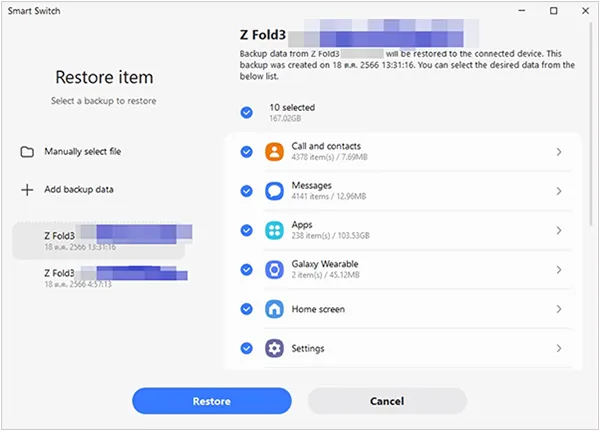Image resolution: width=600 pixels, height=431 pixels.
Task: Expand the Call and contacts chevron
Action: coord(559,152)
